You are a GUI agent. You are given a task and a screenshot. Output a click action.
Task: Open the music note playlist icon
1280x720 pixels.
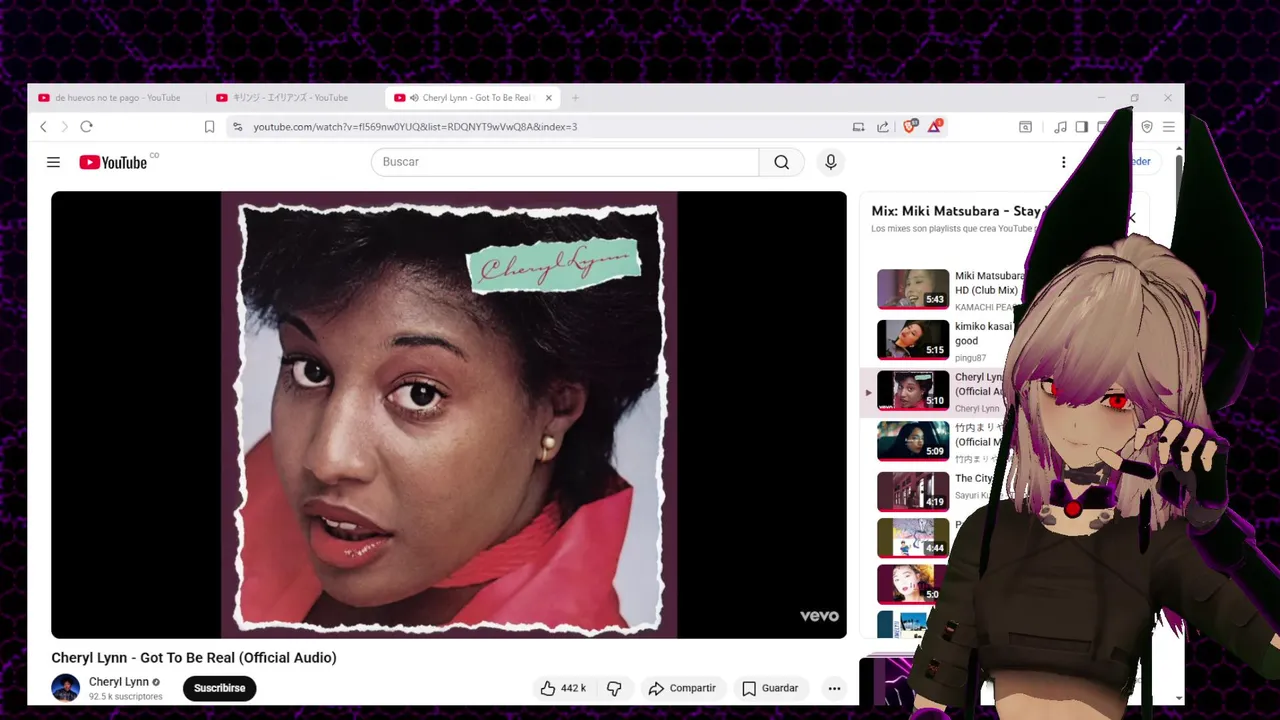(x=1060, y=127)
